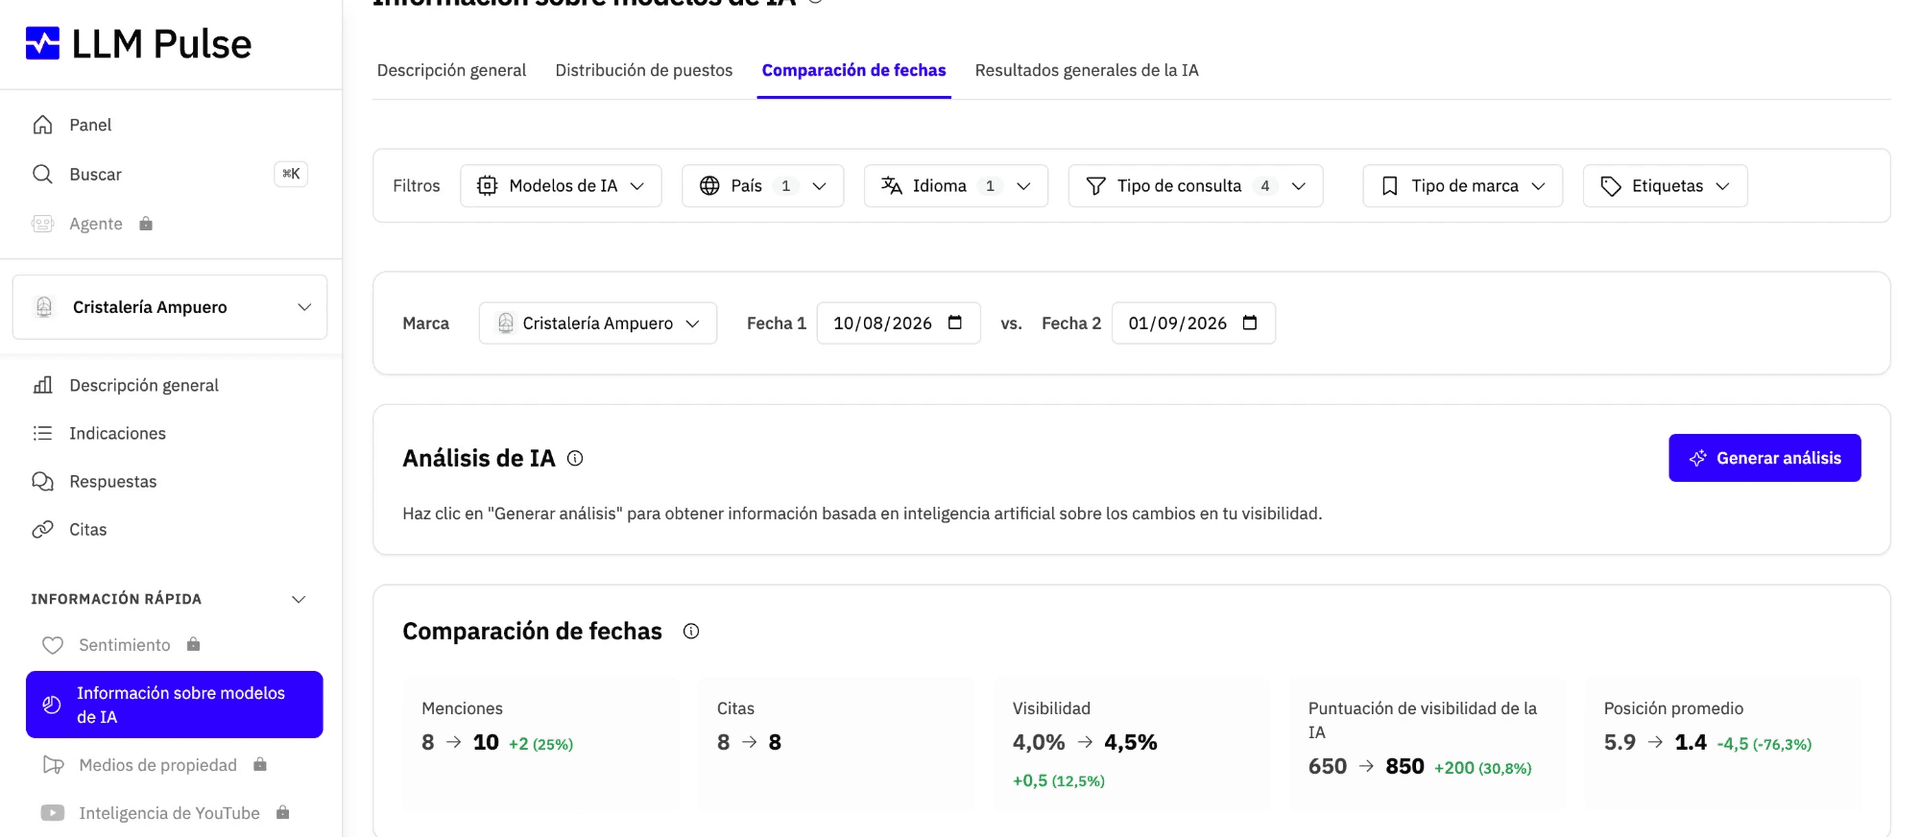Click the Fecha 1 date field
1920x837 pixels.
[898, 323]
